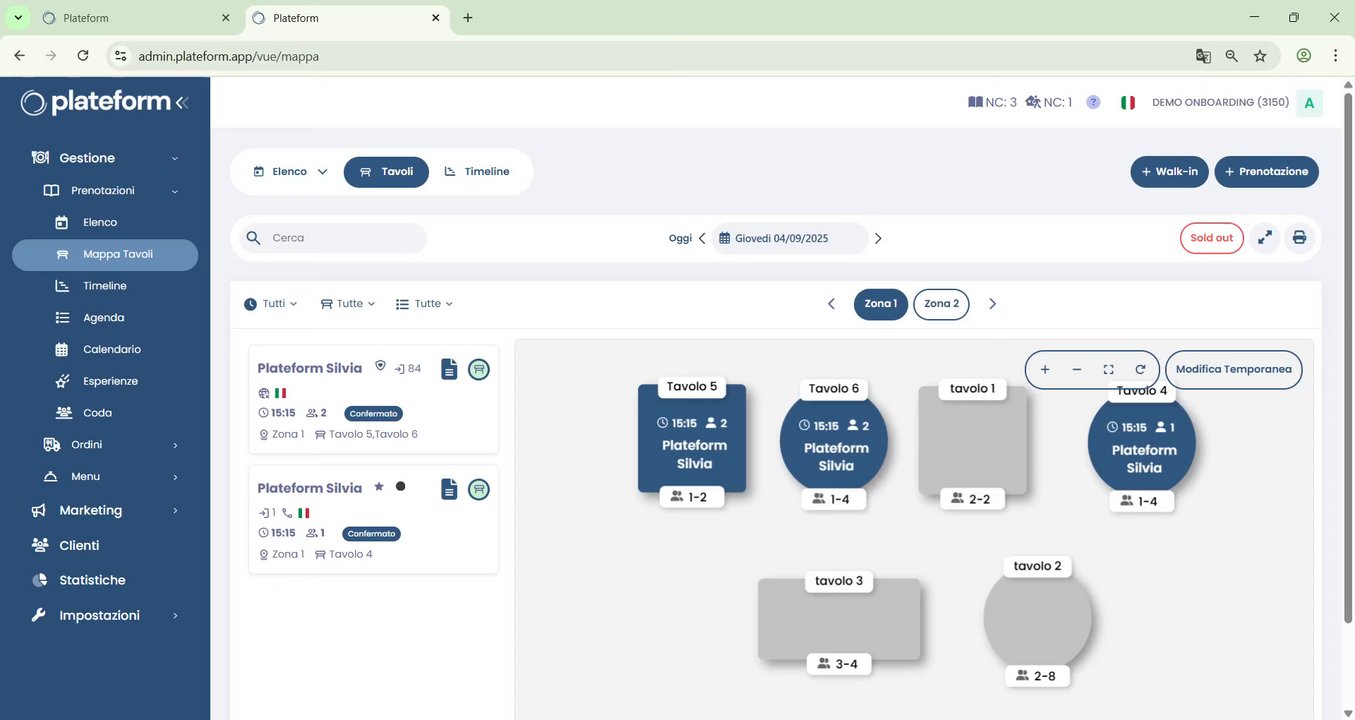Open the Tutte list filter dropdown
Image resolution: width=1355 pixels, height=720 pixels.
(x=425, y=304)
